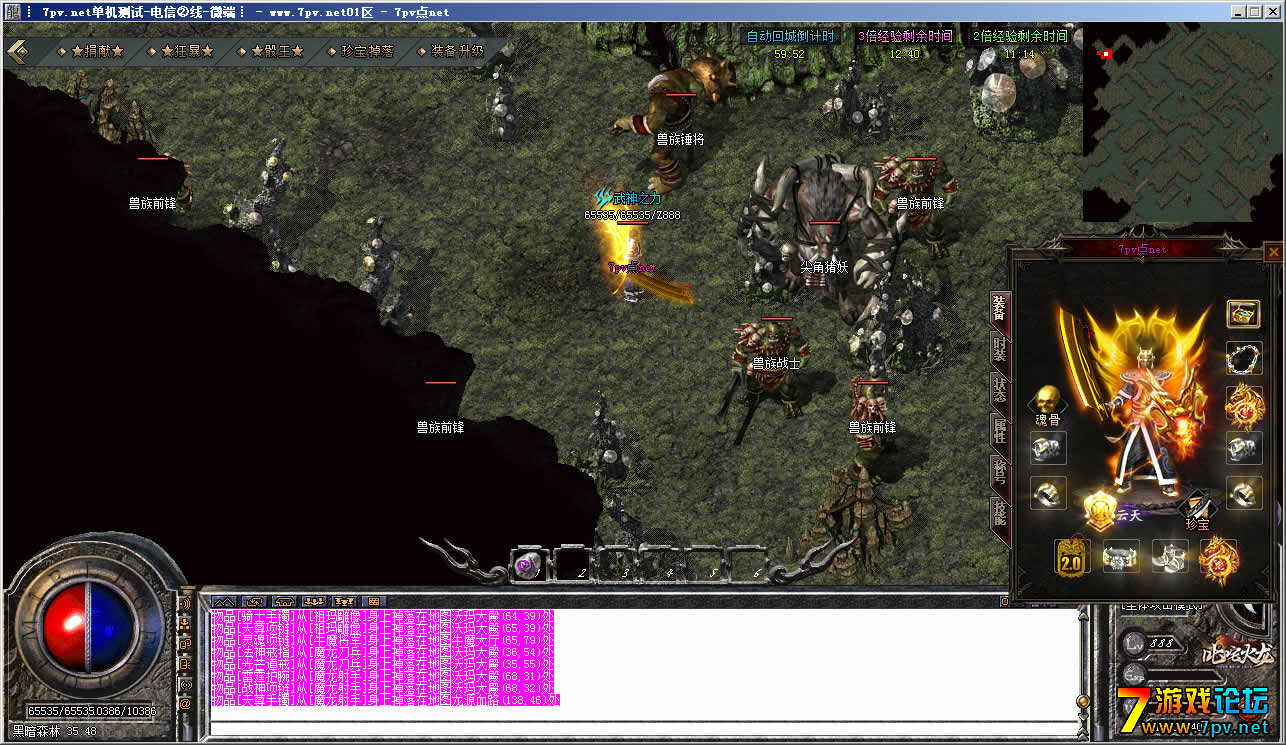
Task: Select empty quick slot 2 on hotbar
Action: (572, 565)
